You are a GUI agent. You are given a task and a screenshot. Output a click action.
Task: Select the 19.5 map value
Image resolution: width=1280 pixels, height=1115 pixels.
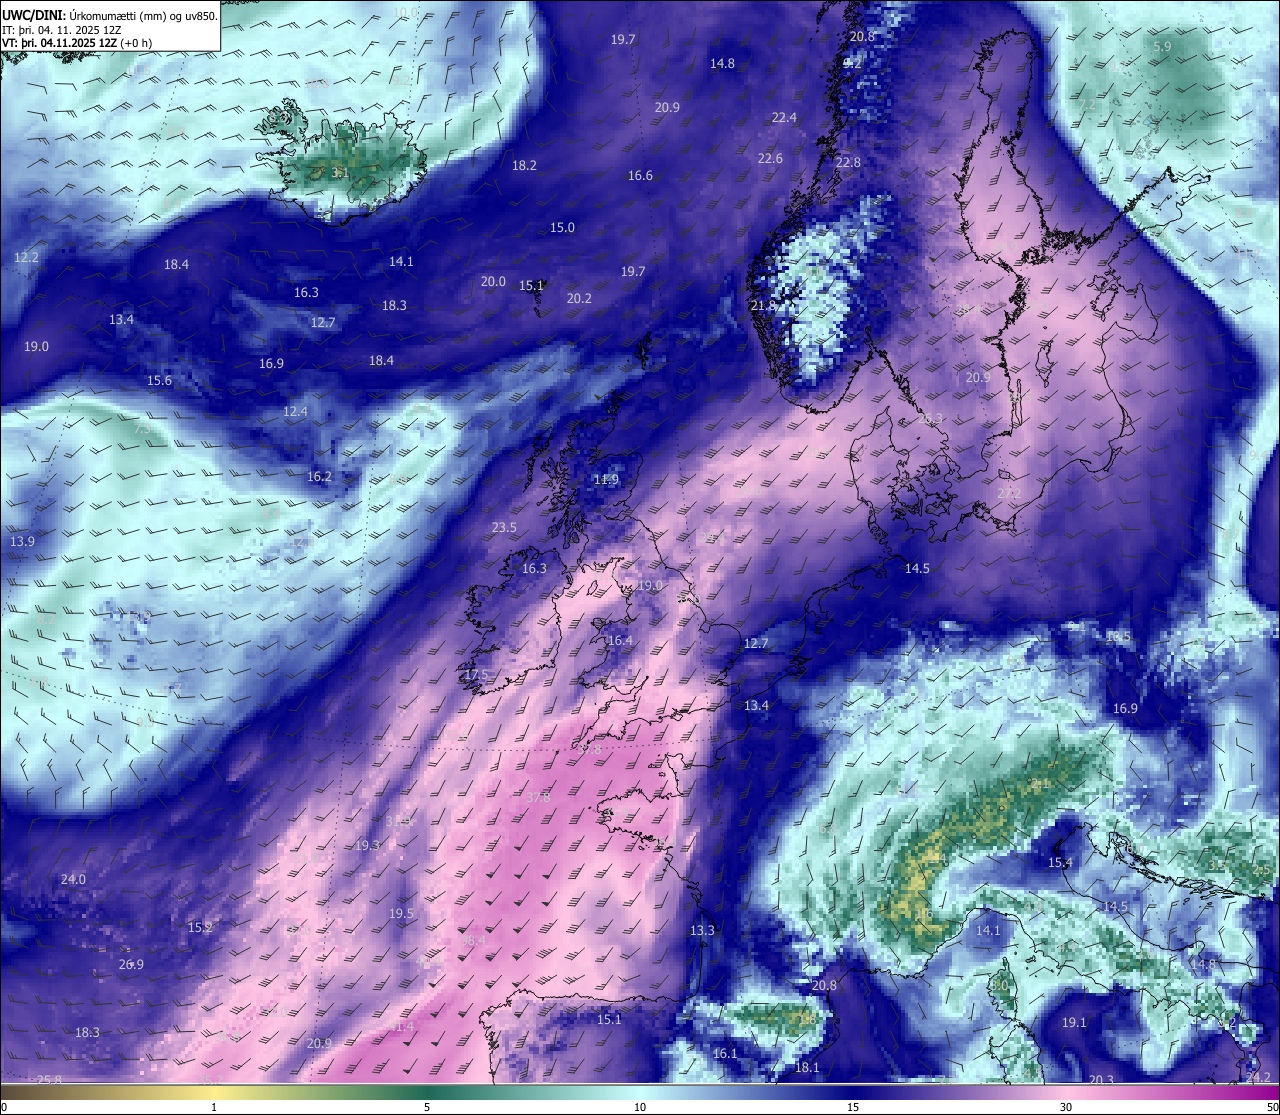401,914
